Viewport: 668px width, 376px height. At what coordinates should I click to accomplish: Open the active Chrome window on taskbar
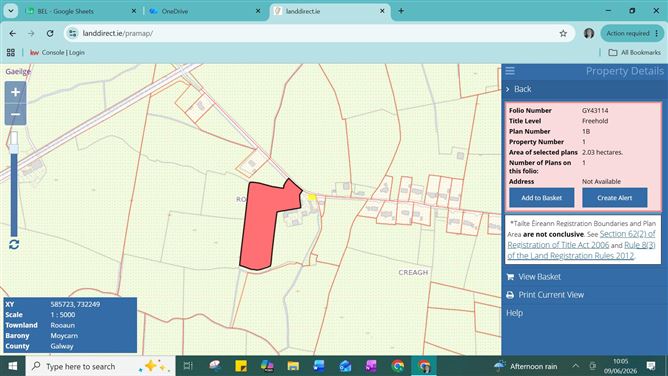point(424,366)
